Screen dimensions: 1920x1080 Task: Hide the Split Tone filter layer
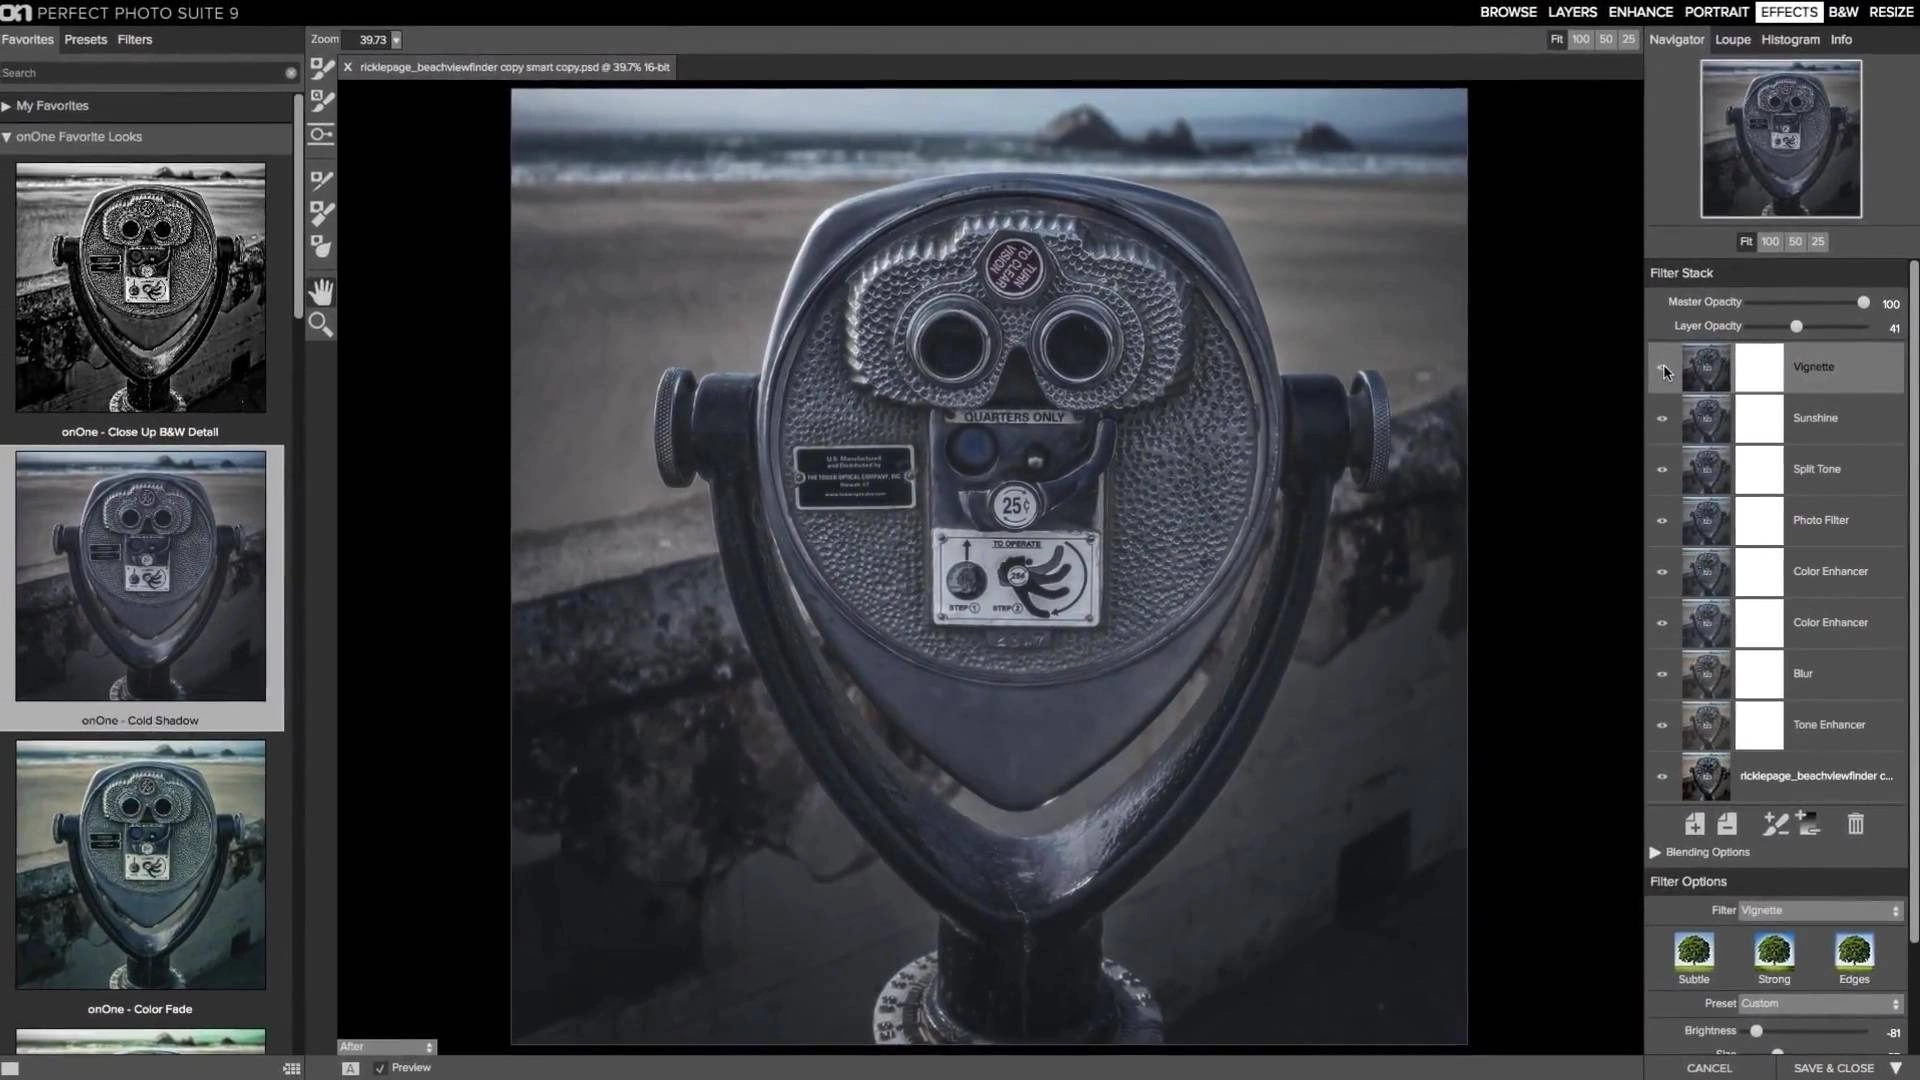pos(1662,470)
